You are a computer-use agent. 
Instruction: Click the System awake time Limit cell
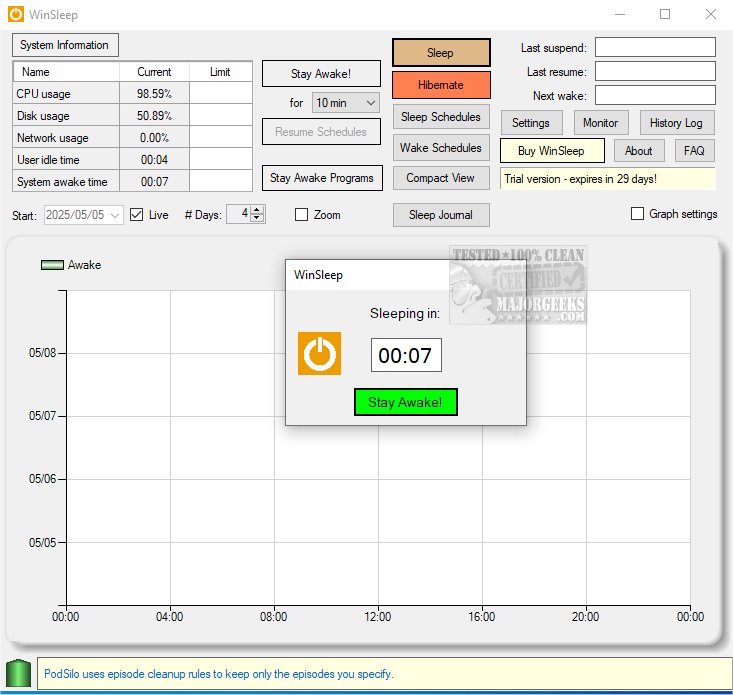221,181
